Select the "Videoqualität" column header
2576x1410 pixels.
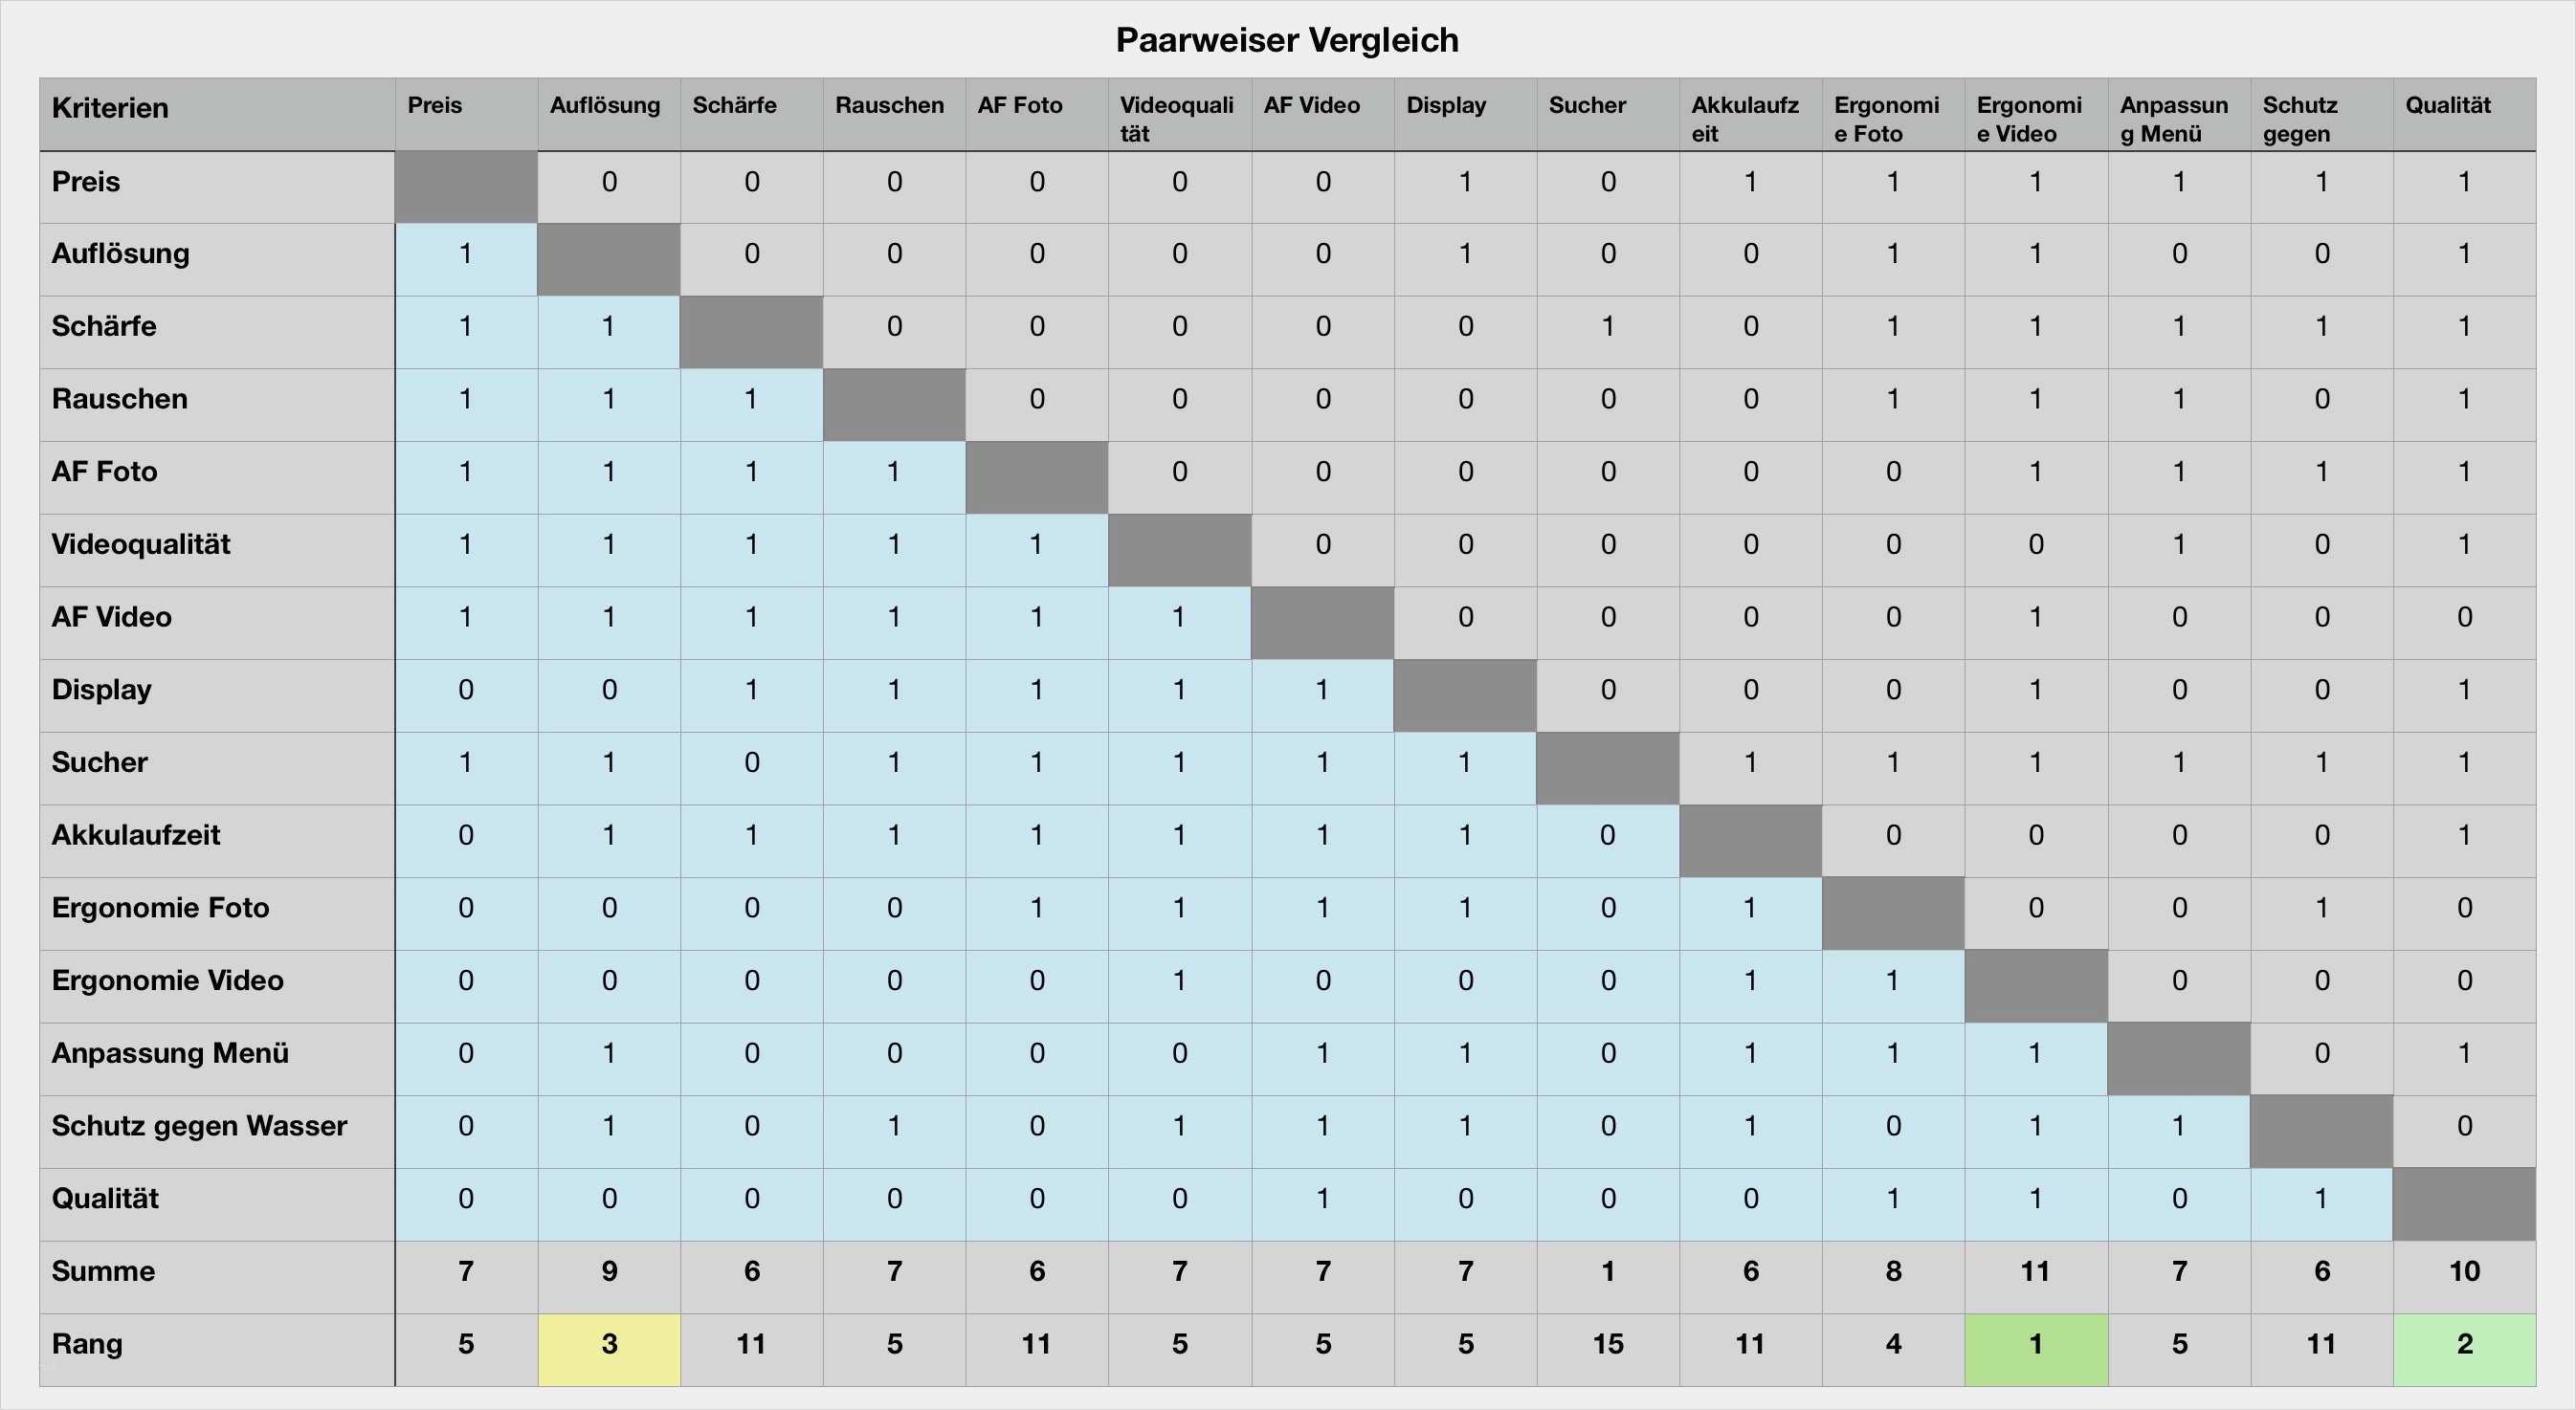(1177, 118)
